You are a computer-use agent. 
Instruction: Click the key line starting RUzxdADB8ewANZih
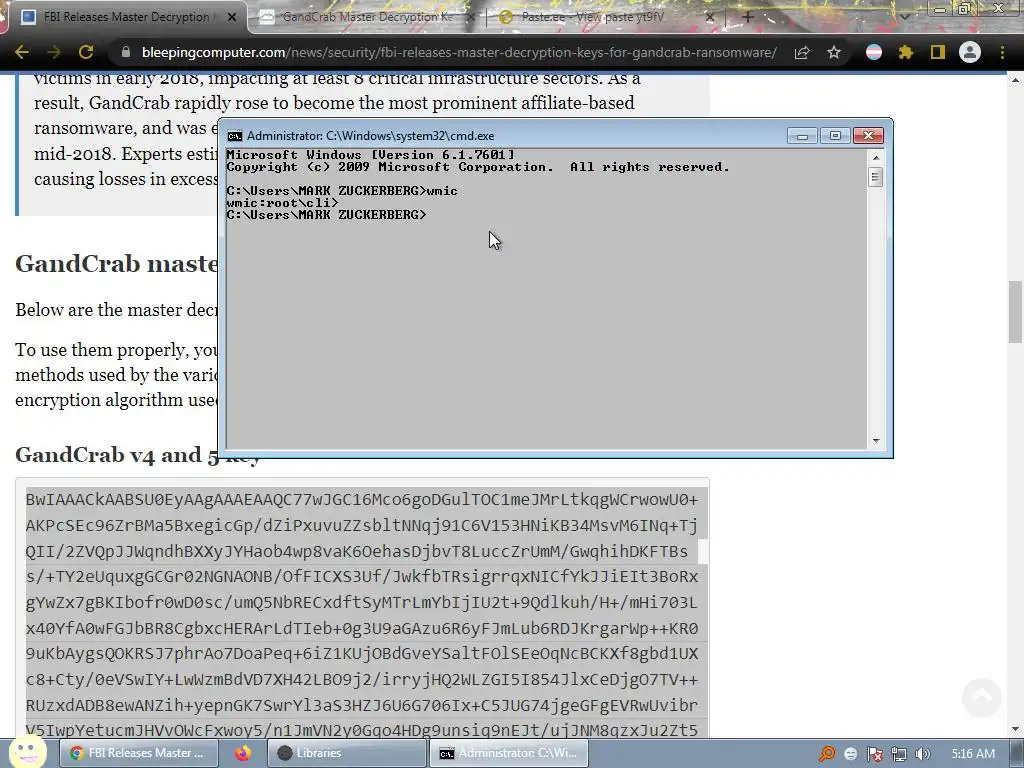[x=362, y=705]
